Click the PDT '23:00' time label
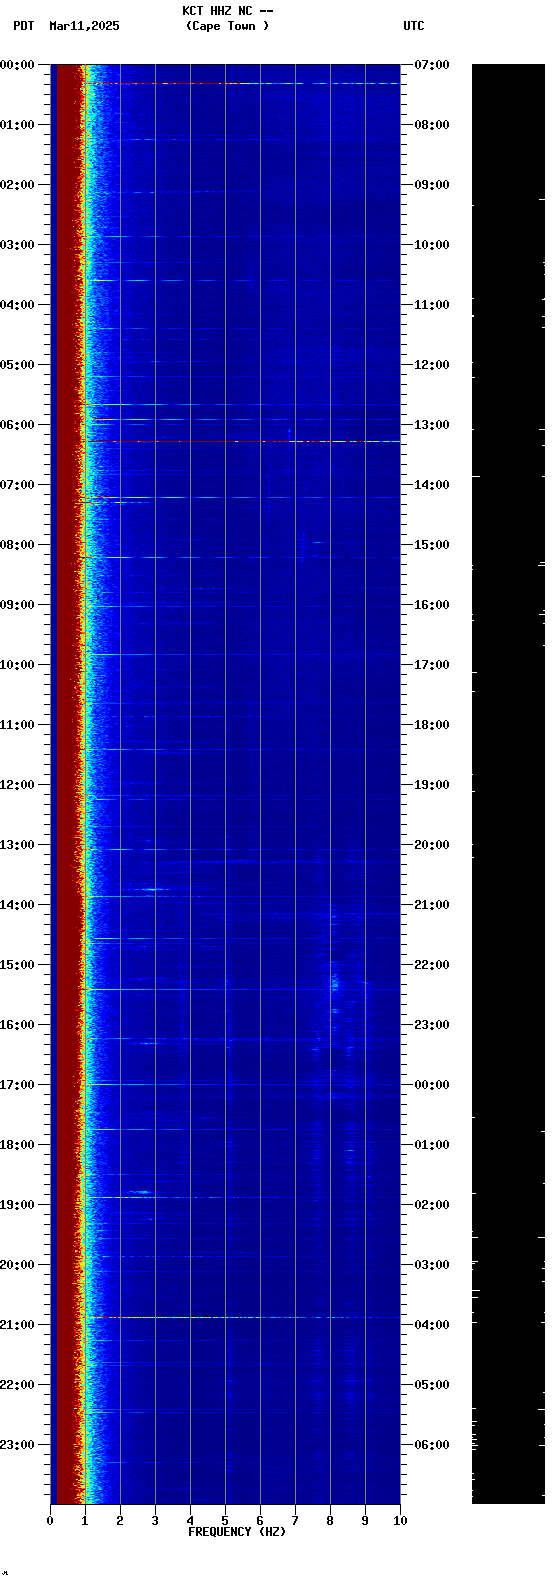The height and width of the screenshot is (1584, 552). tap(17, 1445)
